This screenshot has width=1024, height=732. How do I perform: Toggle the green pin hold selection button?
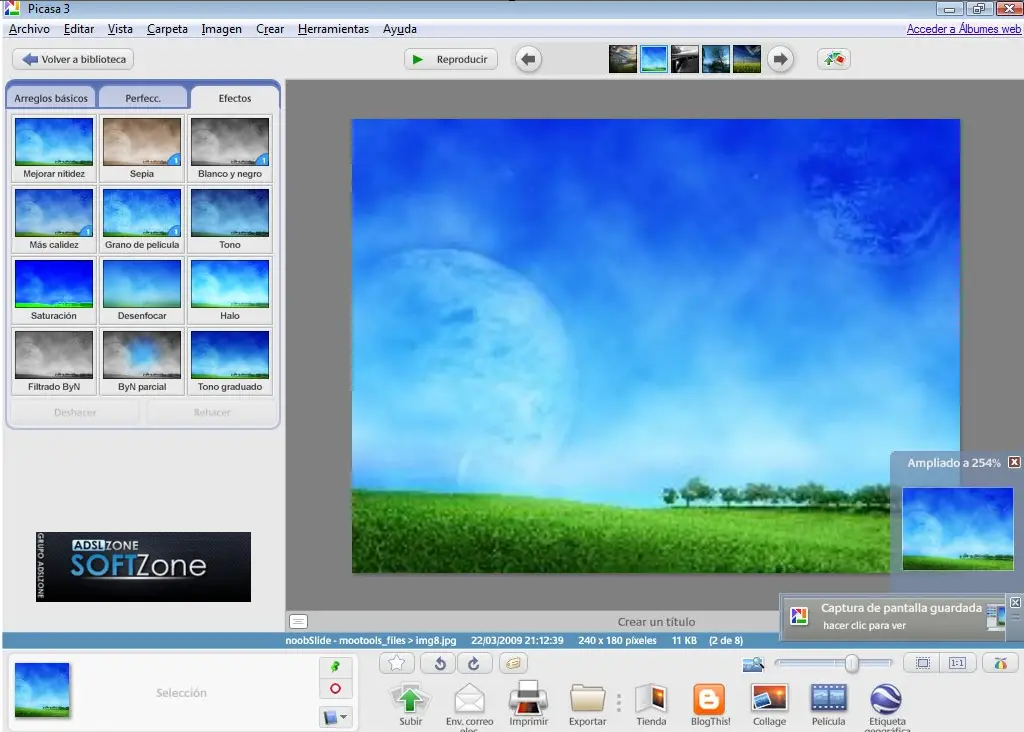pos(335,665)
